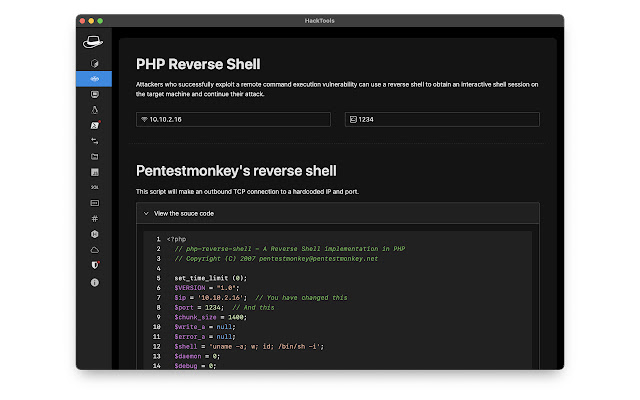Collapse the View the souce code panel

180,213
